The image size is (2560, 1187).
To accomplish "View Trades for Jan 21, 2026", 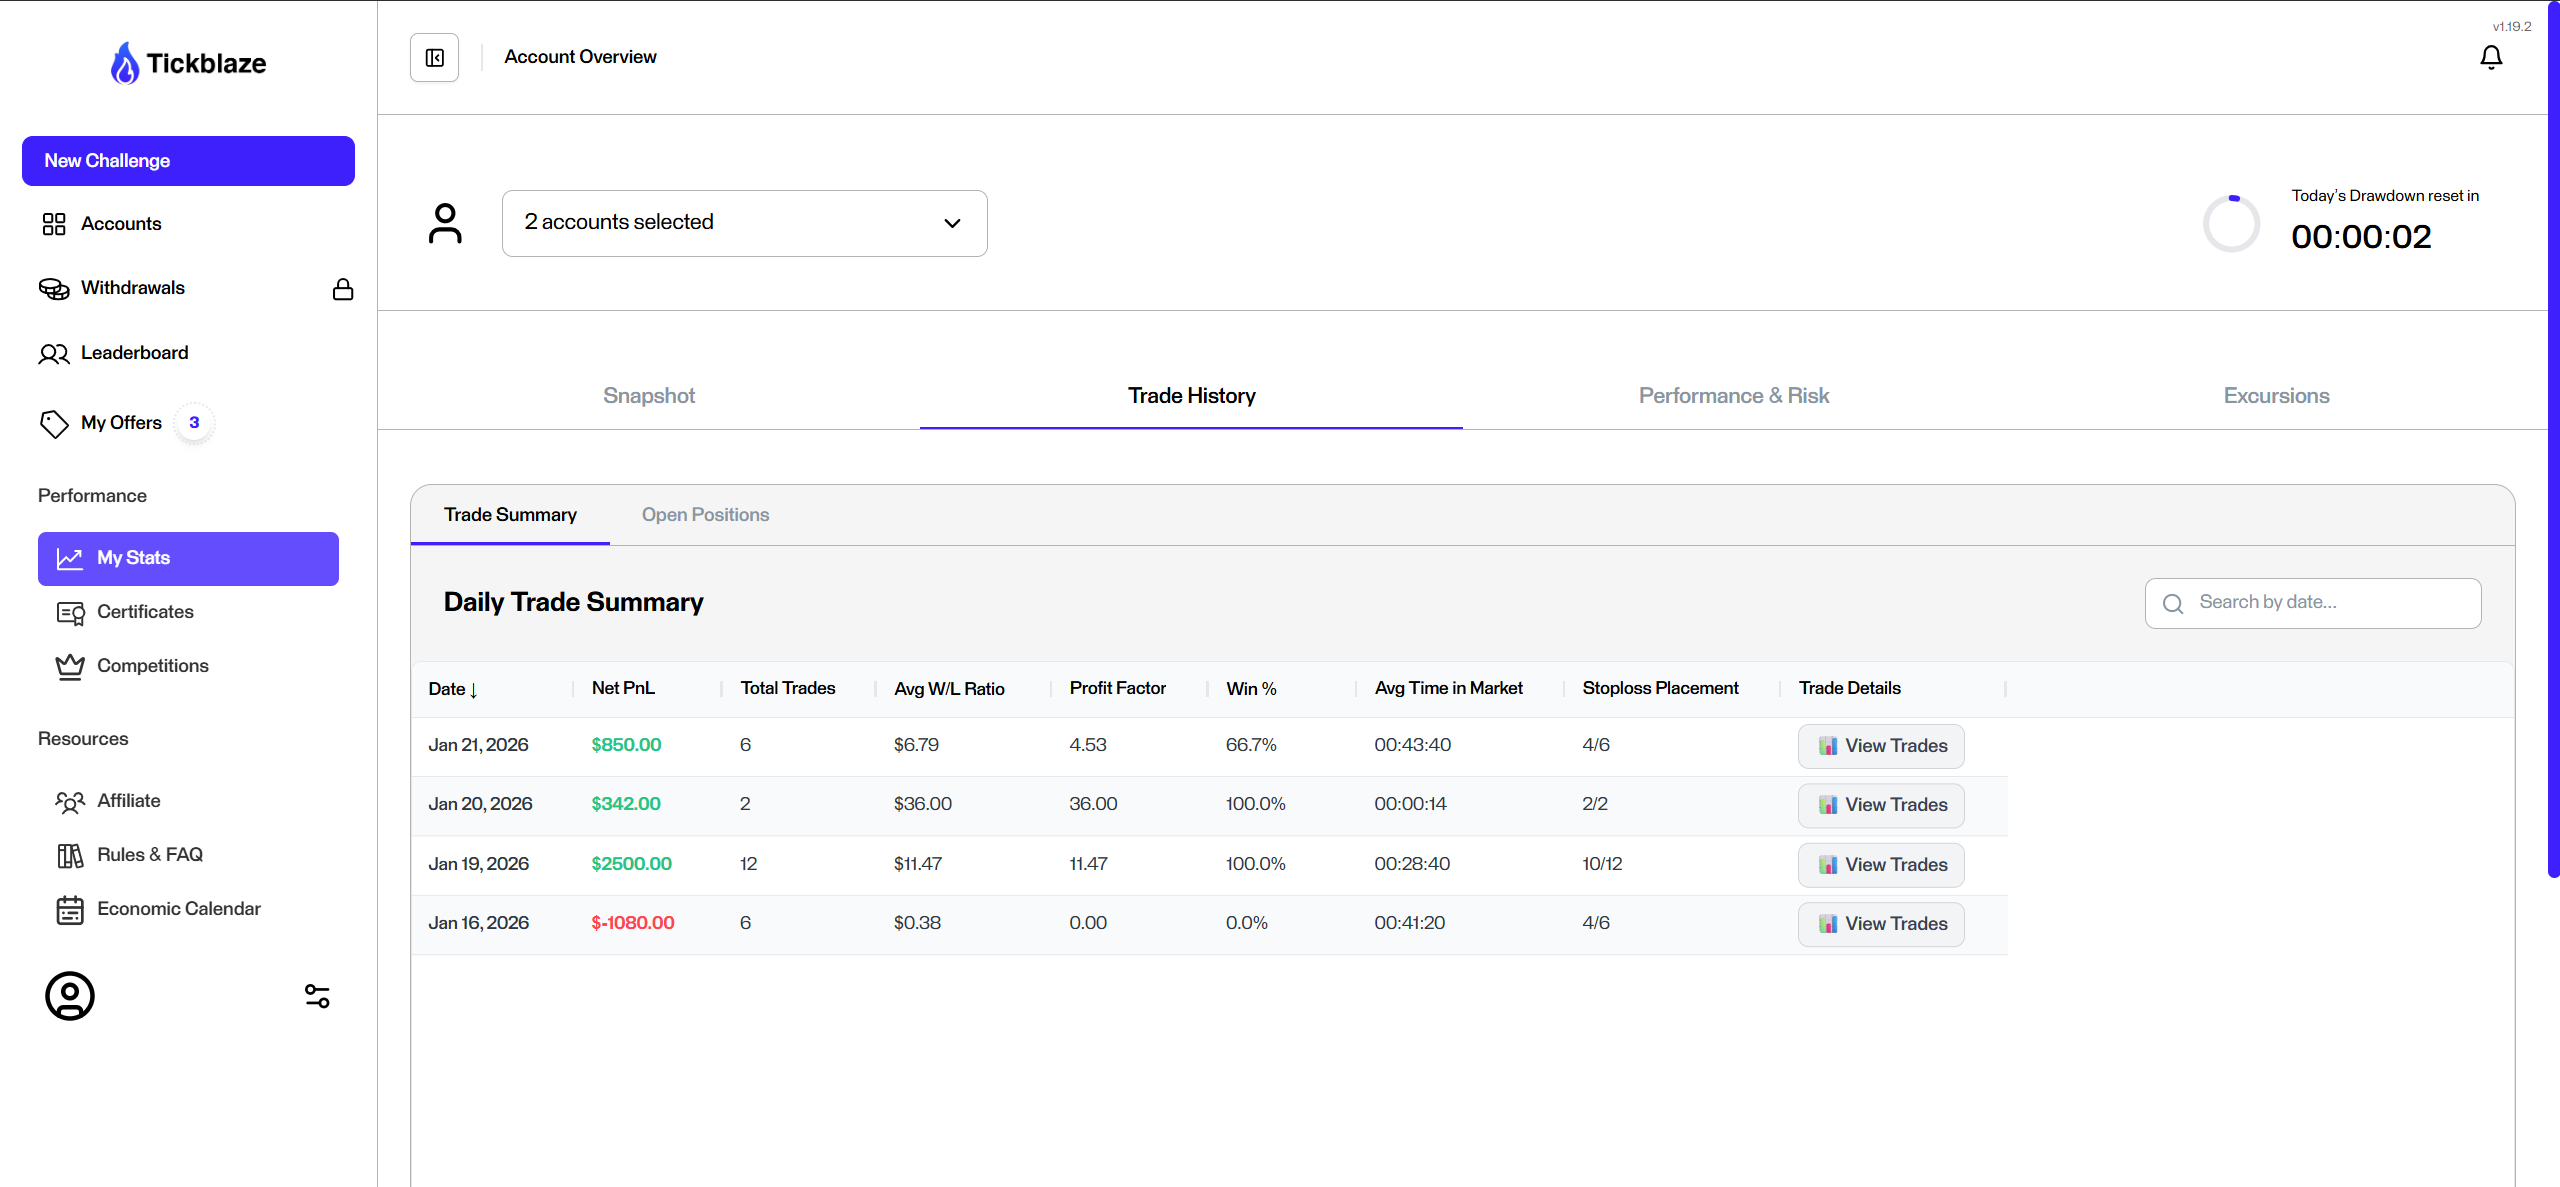I will coord(1880,746).
